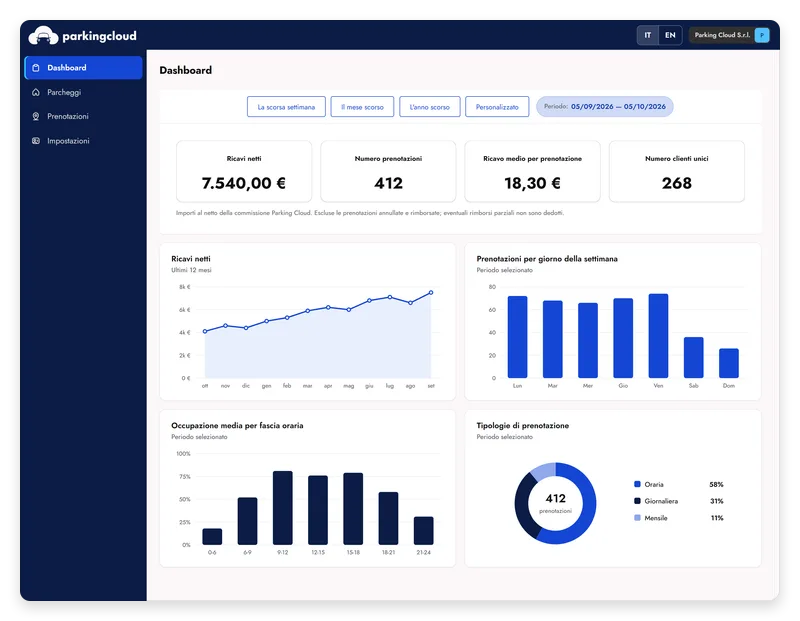Click the Ricavo medio value 18,30 €
This screenshot has height=621, width=800.
point(532,183)
